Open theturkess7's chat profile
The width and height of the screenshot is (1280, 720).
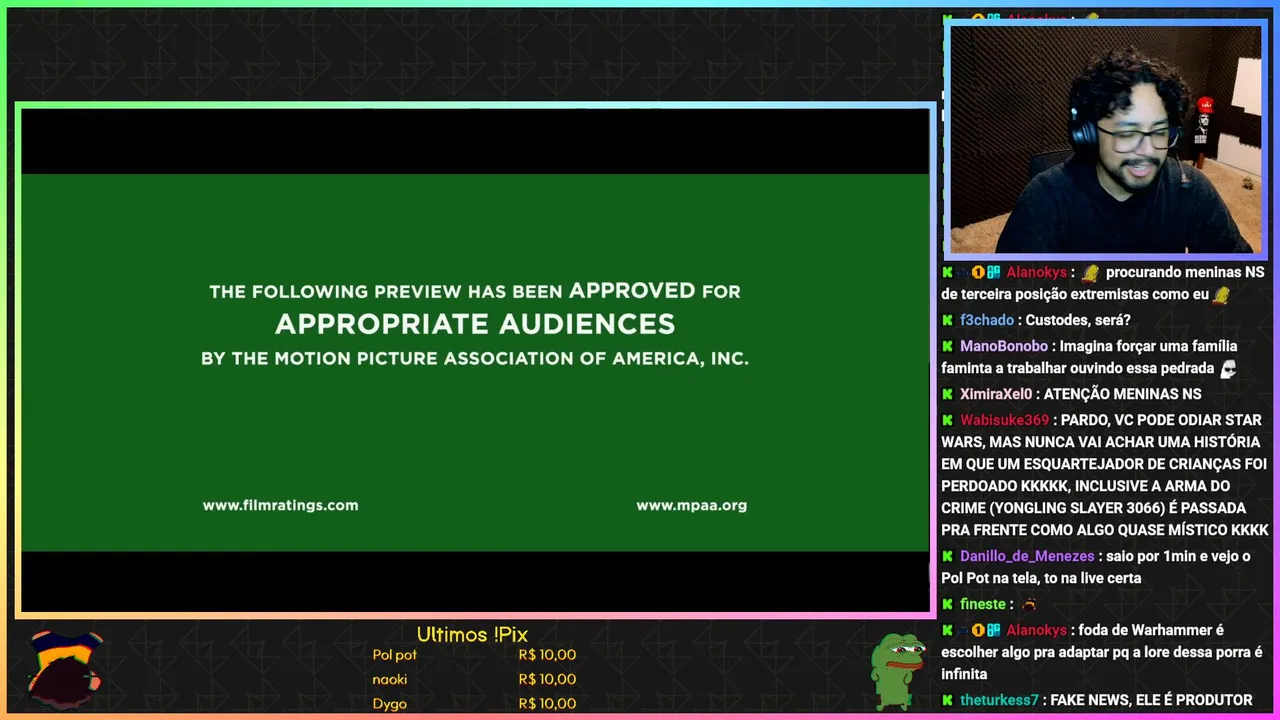pos(999,700)
